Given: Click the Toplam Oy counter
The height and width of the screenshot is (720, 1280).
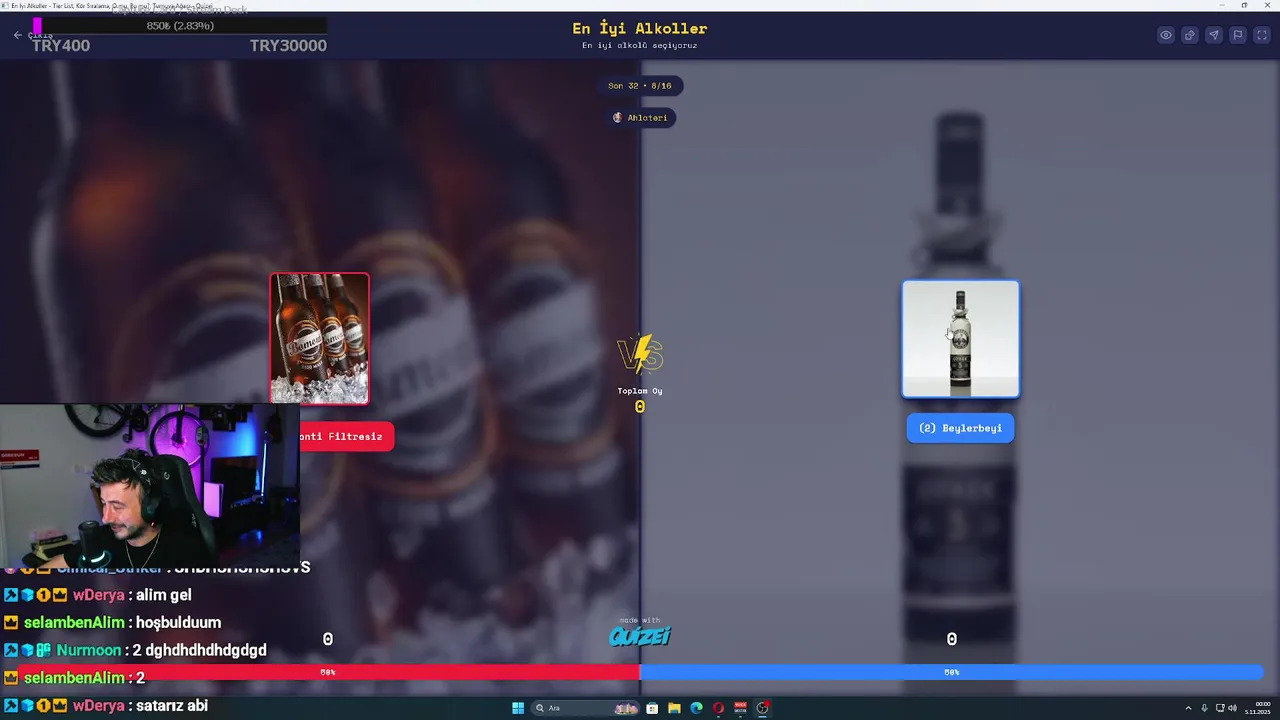Looking at the screenshot, I should [x=640, y=399].
